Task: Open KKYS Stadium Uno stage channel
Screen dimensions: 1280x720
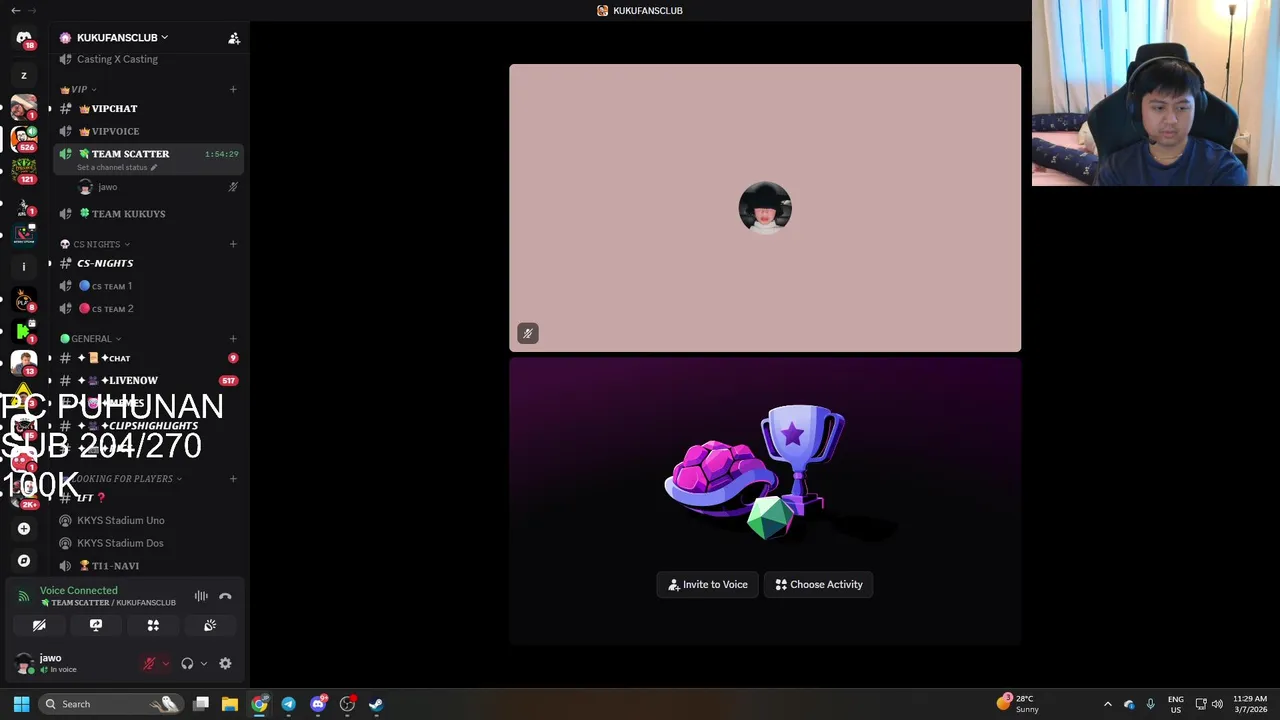Action: [x=148, y=521]
